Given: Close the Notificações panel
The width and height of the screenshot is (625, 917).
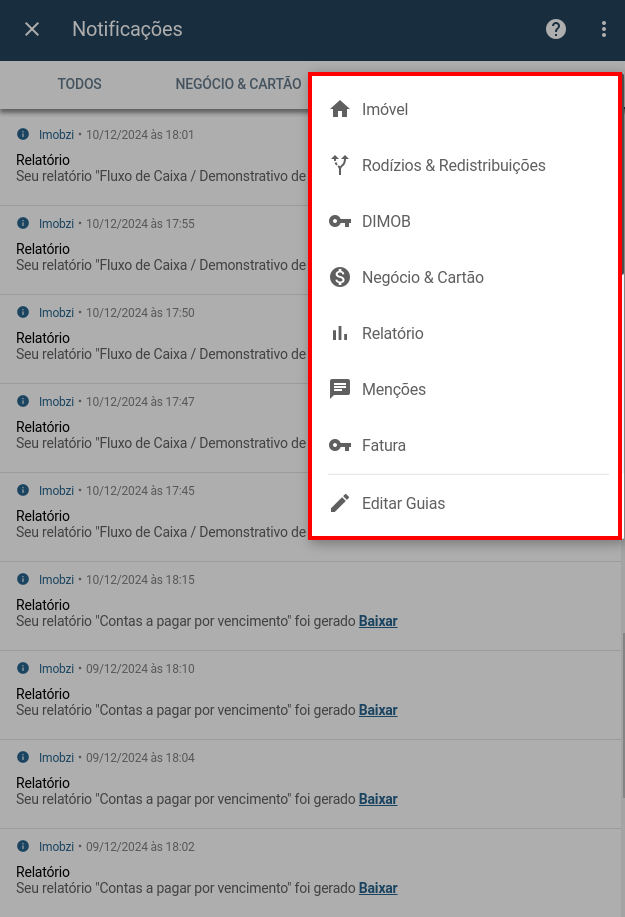Looking at the screenshot, I should 32,29.
